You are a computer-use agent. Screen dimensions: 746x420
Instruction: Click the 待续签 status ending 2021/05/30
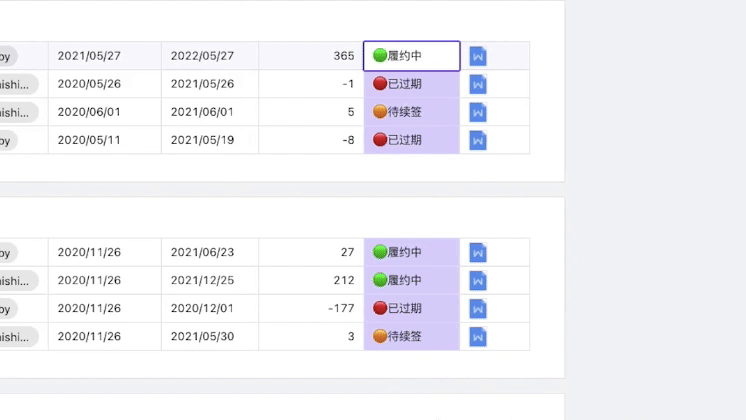(411, 336)
